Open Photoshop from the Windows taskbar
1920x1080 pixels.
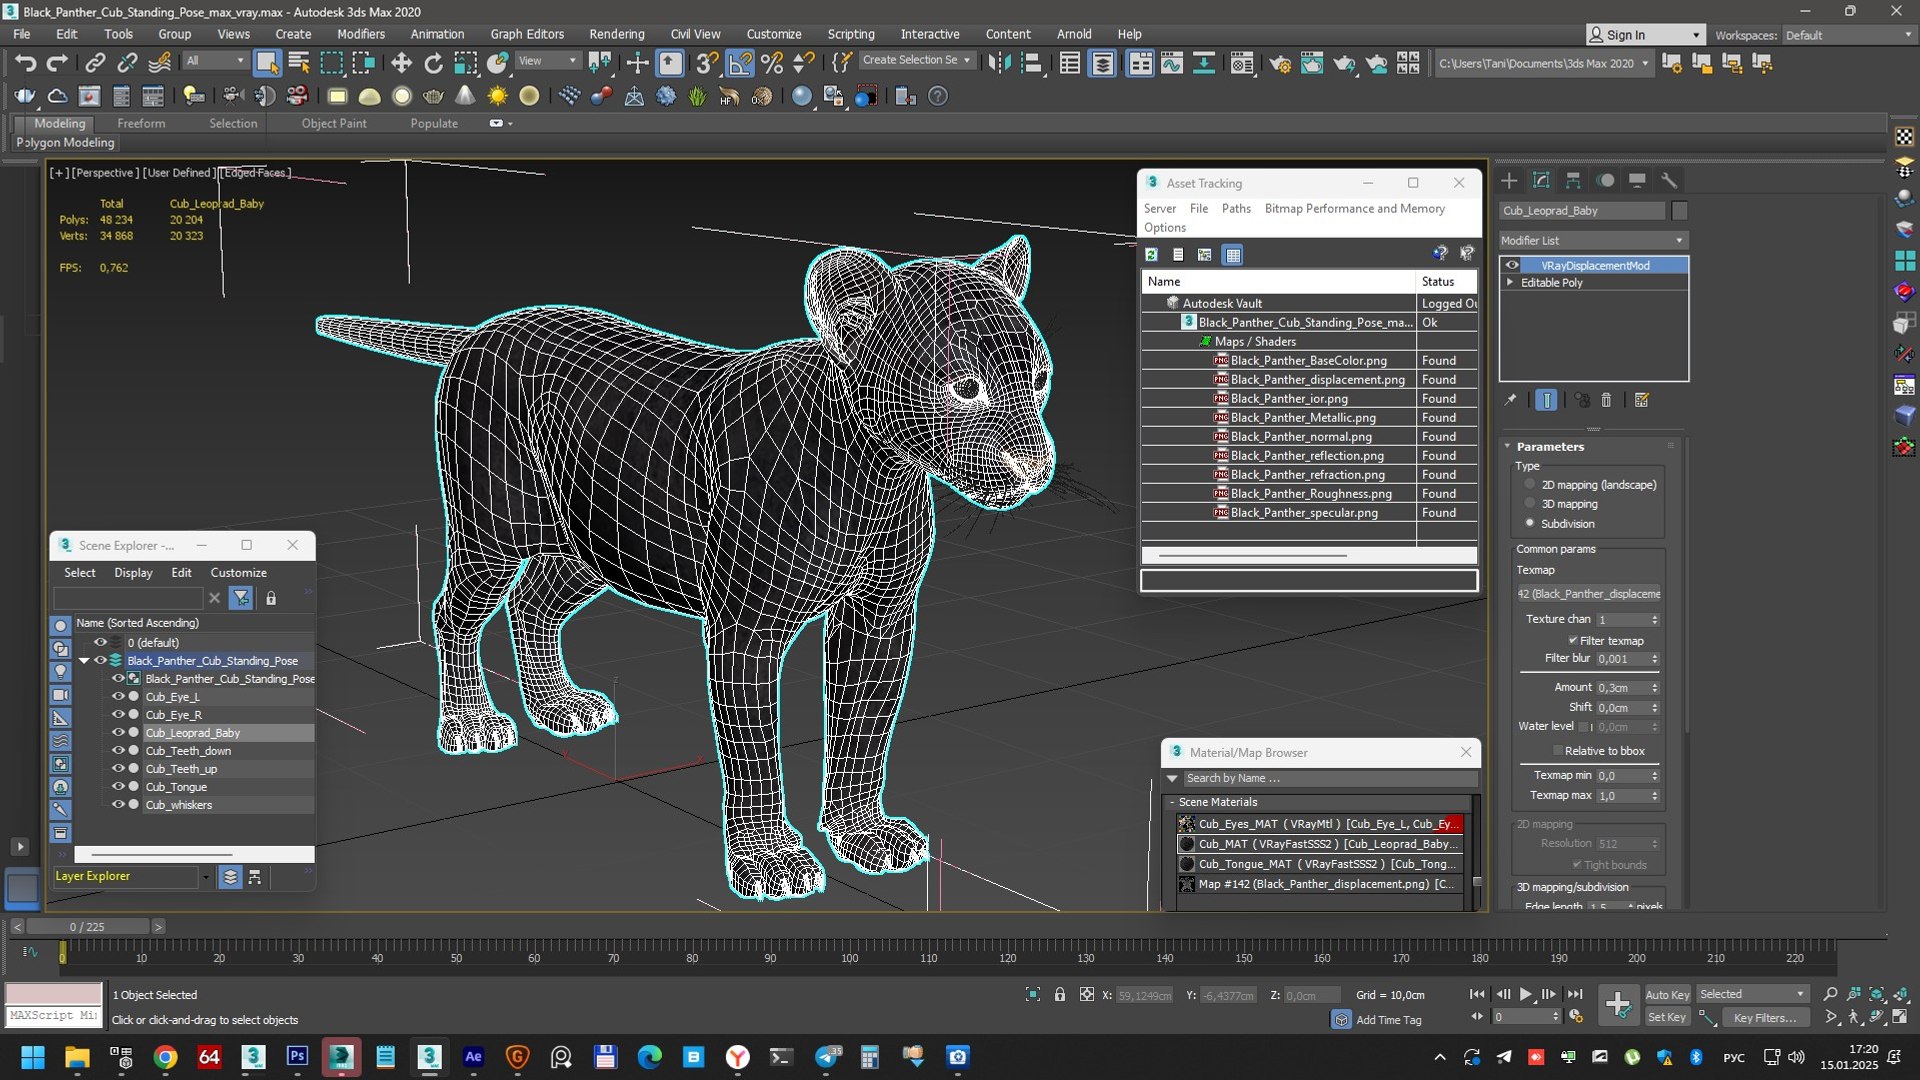[x=297, y=1057]
